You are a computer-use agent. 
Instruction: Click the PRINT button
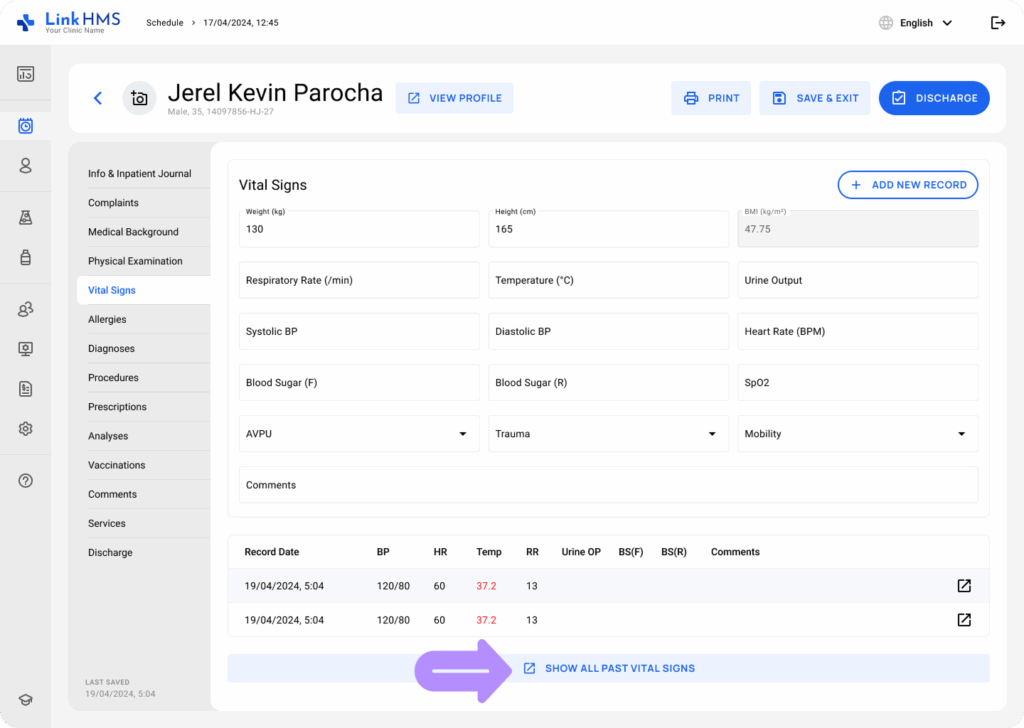711,98
